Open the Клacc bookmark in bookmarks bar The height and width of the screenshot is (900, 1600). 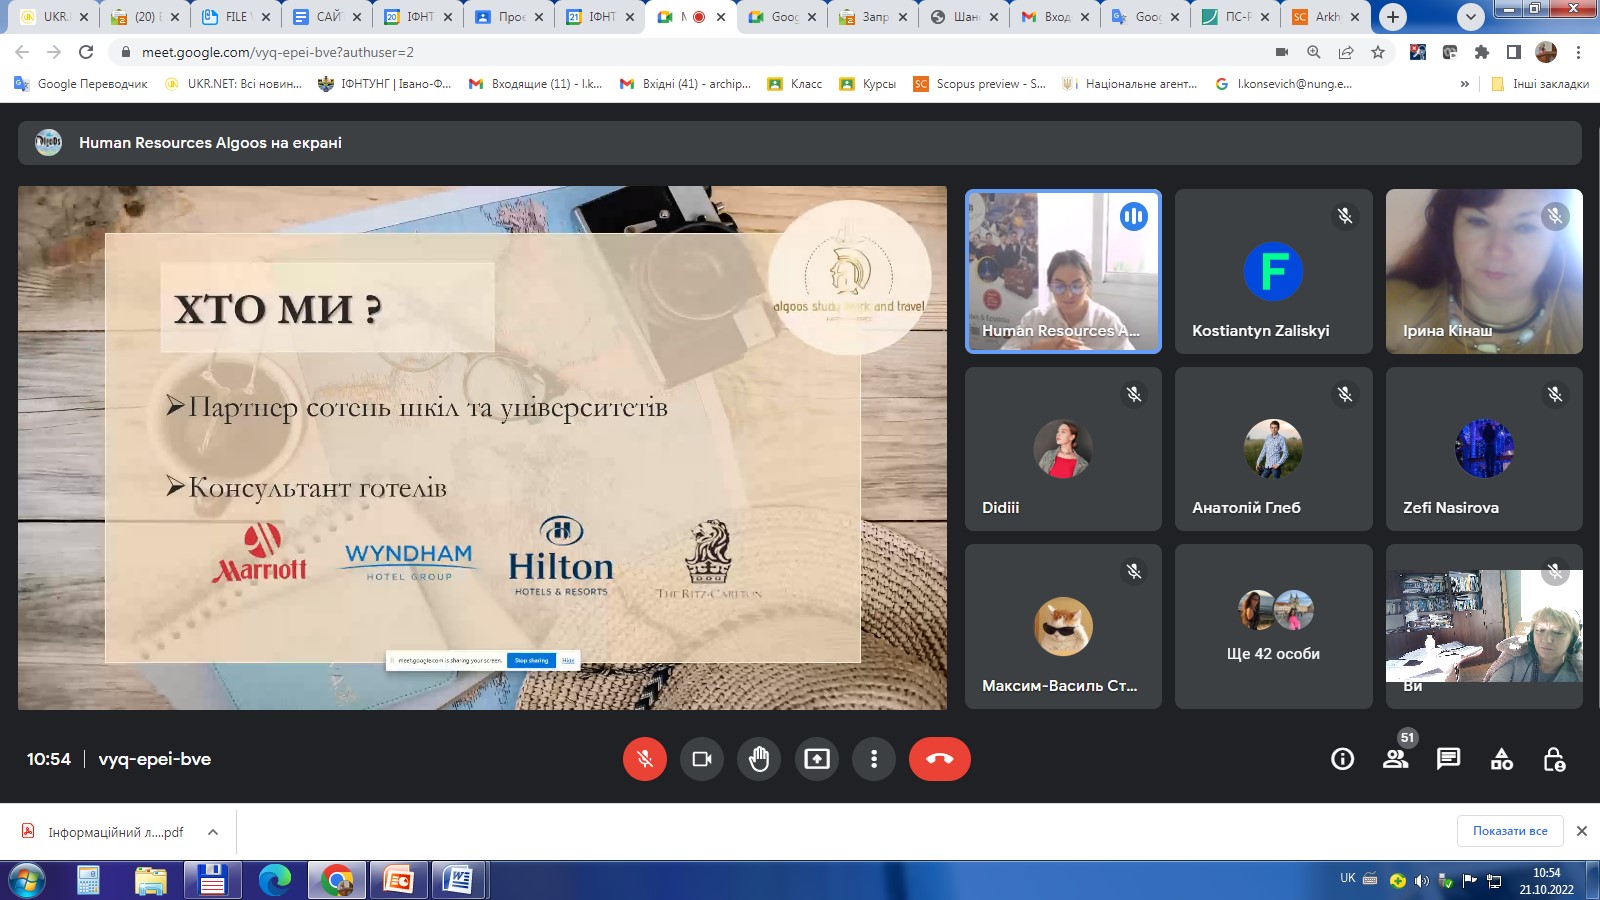click(x=795, y=84)
